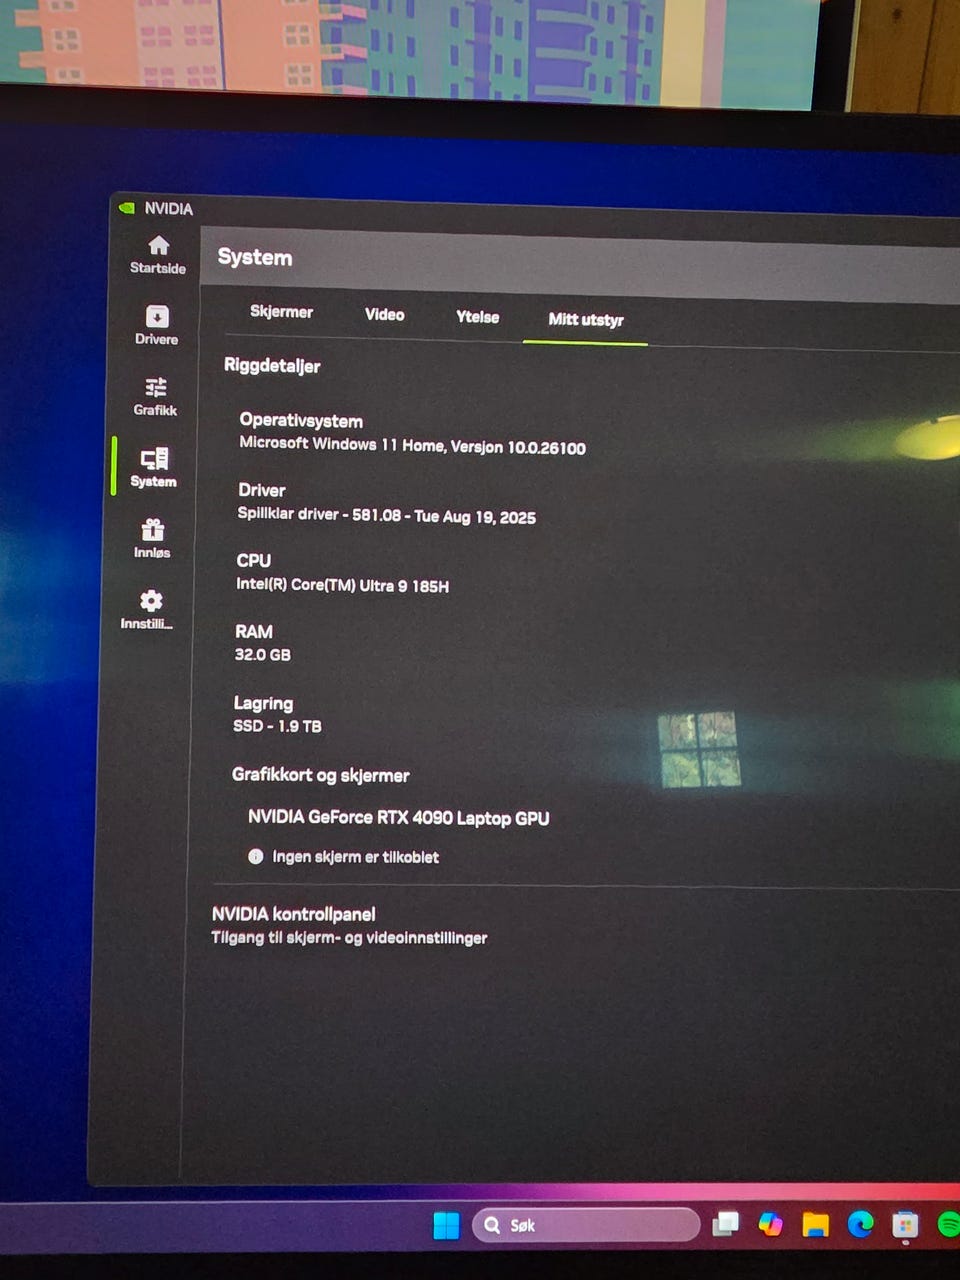Open Microsoft Store from the taskbar
This screenshot has height=1280, width=960.
tap(905, 1224)
